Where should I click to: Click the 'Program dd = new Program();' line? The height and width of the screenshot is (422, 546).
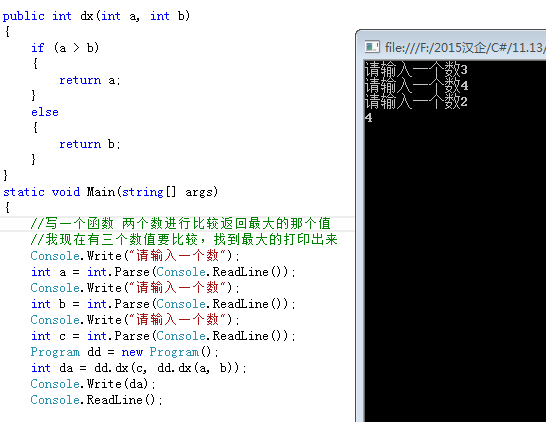(125, 352)
